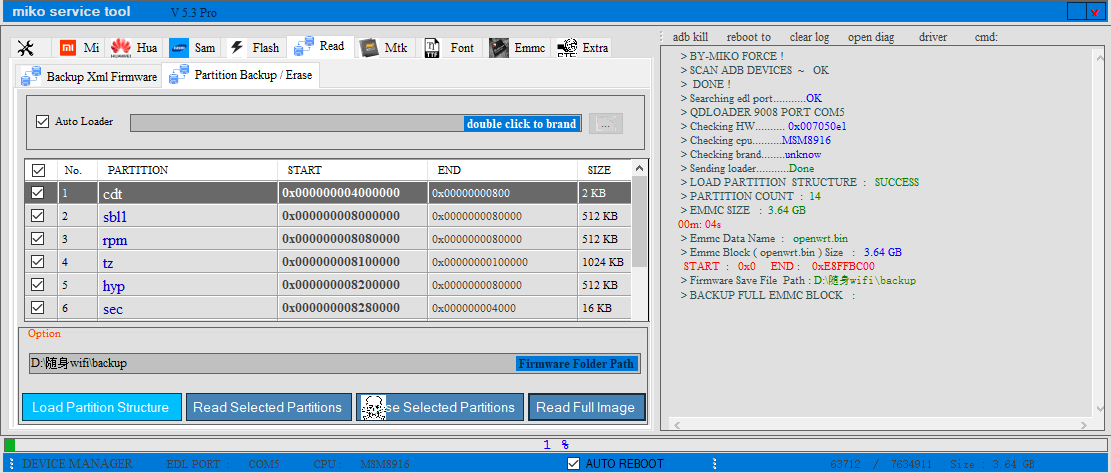Select the rpm partition name
This screenshot has height=473, width=1111.
115,241
